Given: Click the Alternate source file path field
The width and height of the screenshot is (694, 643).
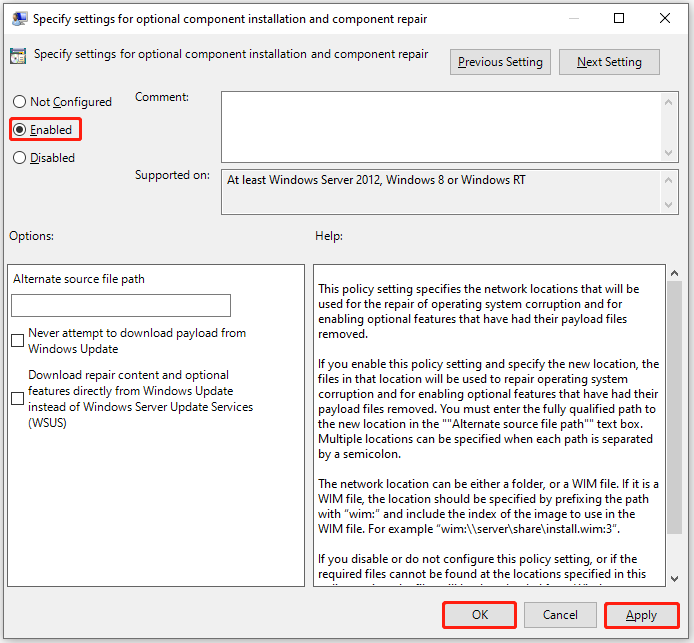Looking at the screenshot, I should (x=121, y=305).
